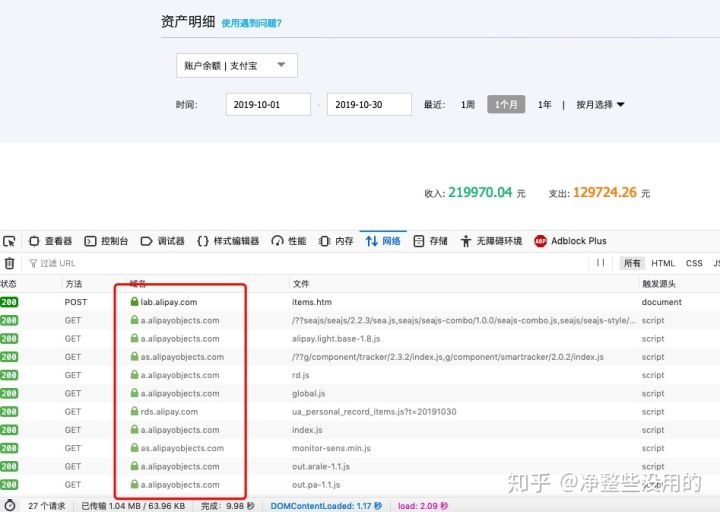Click the rds.alipay.com domain cell
The image size is (720, 512).
point(169,412)
